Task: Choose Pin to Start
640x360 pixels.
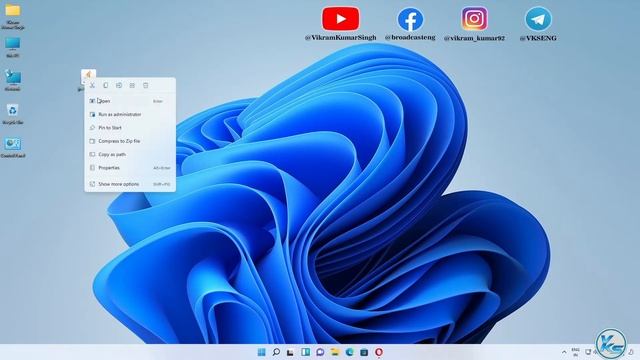Action: (x=130, y=128)
